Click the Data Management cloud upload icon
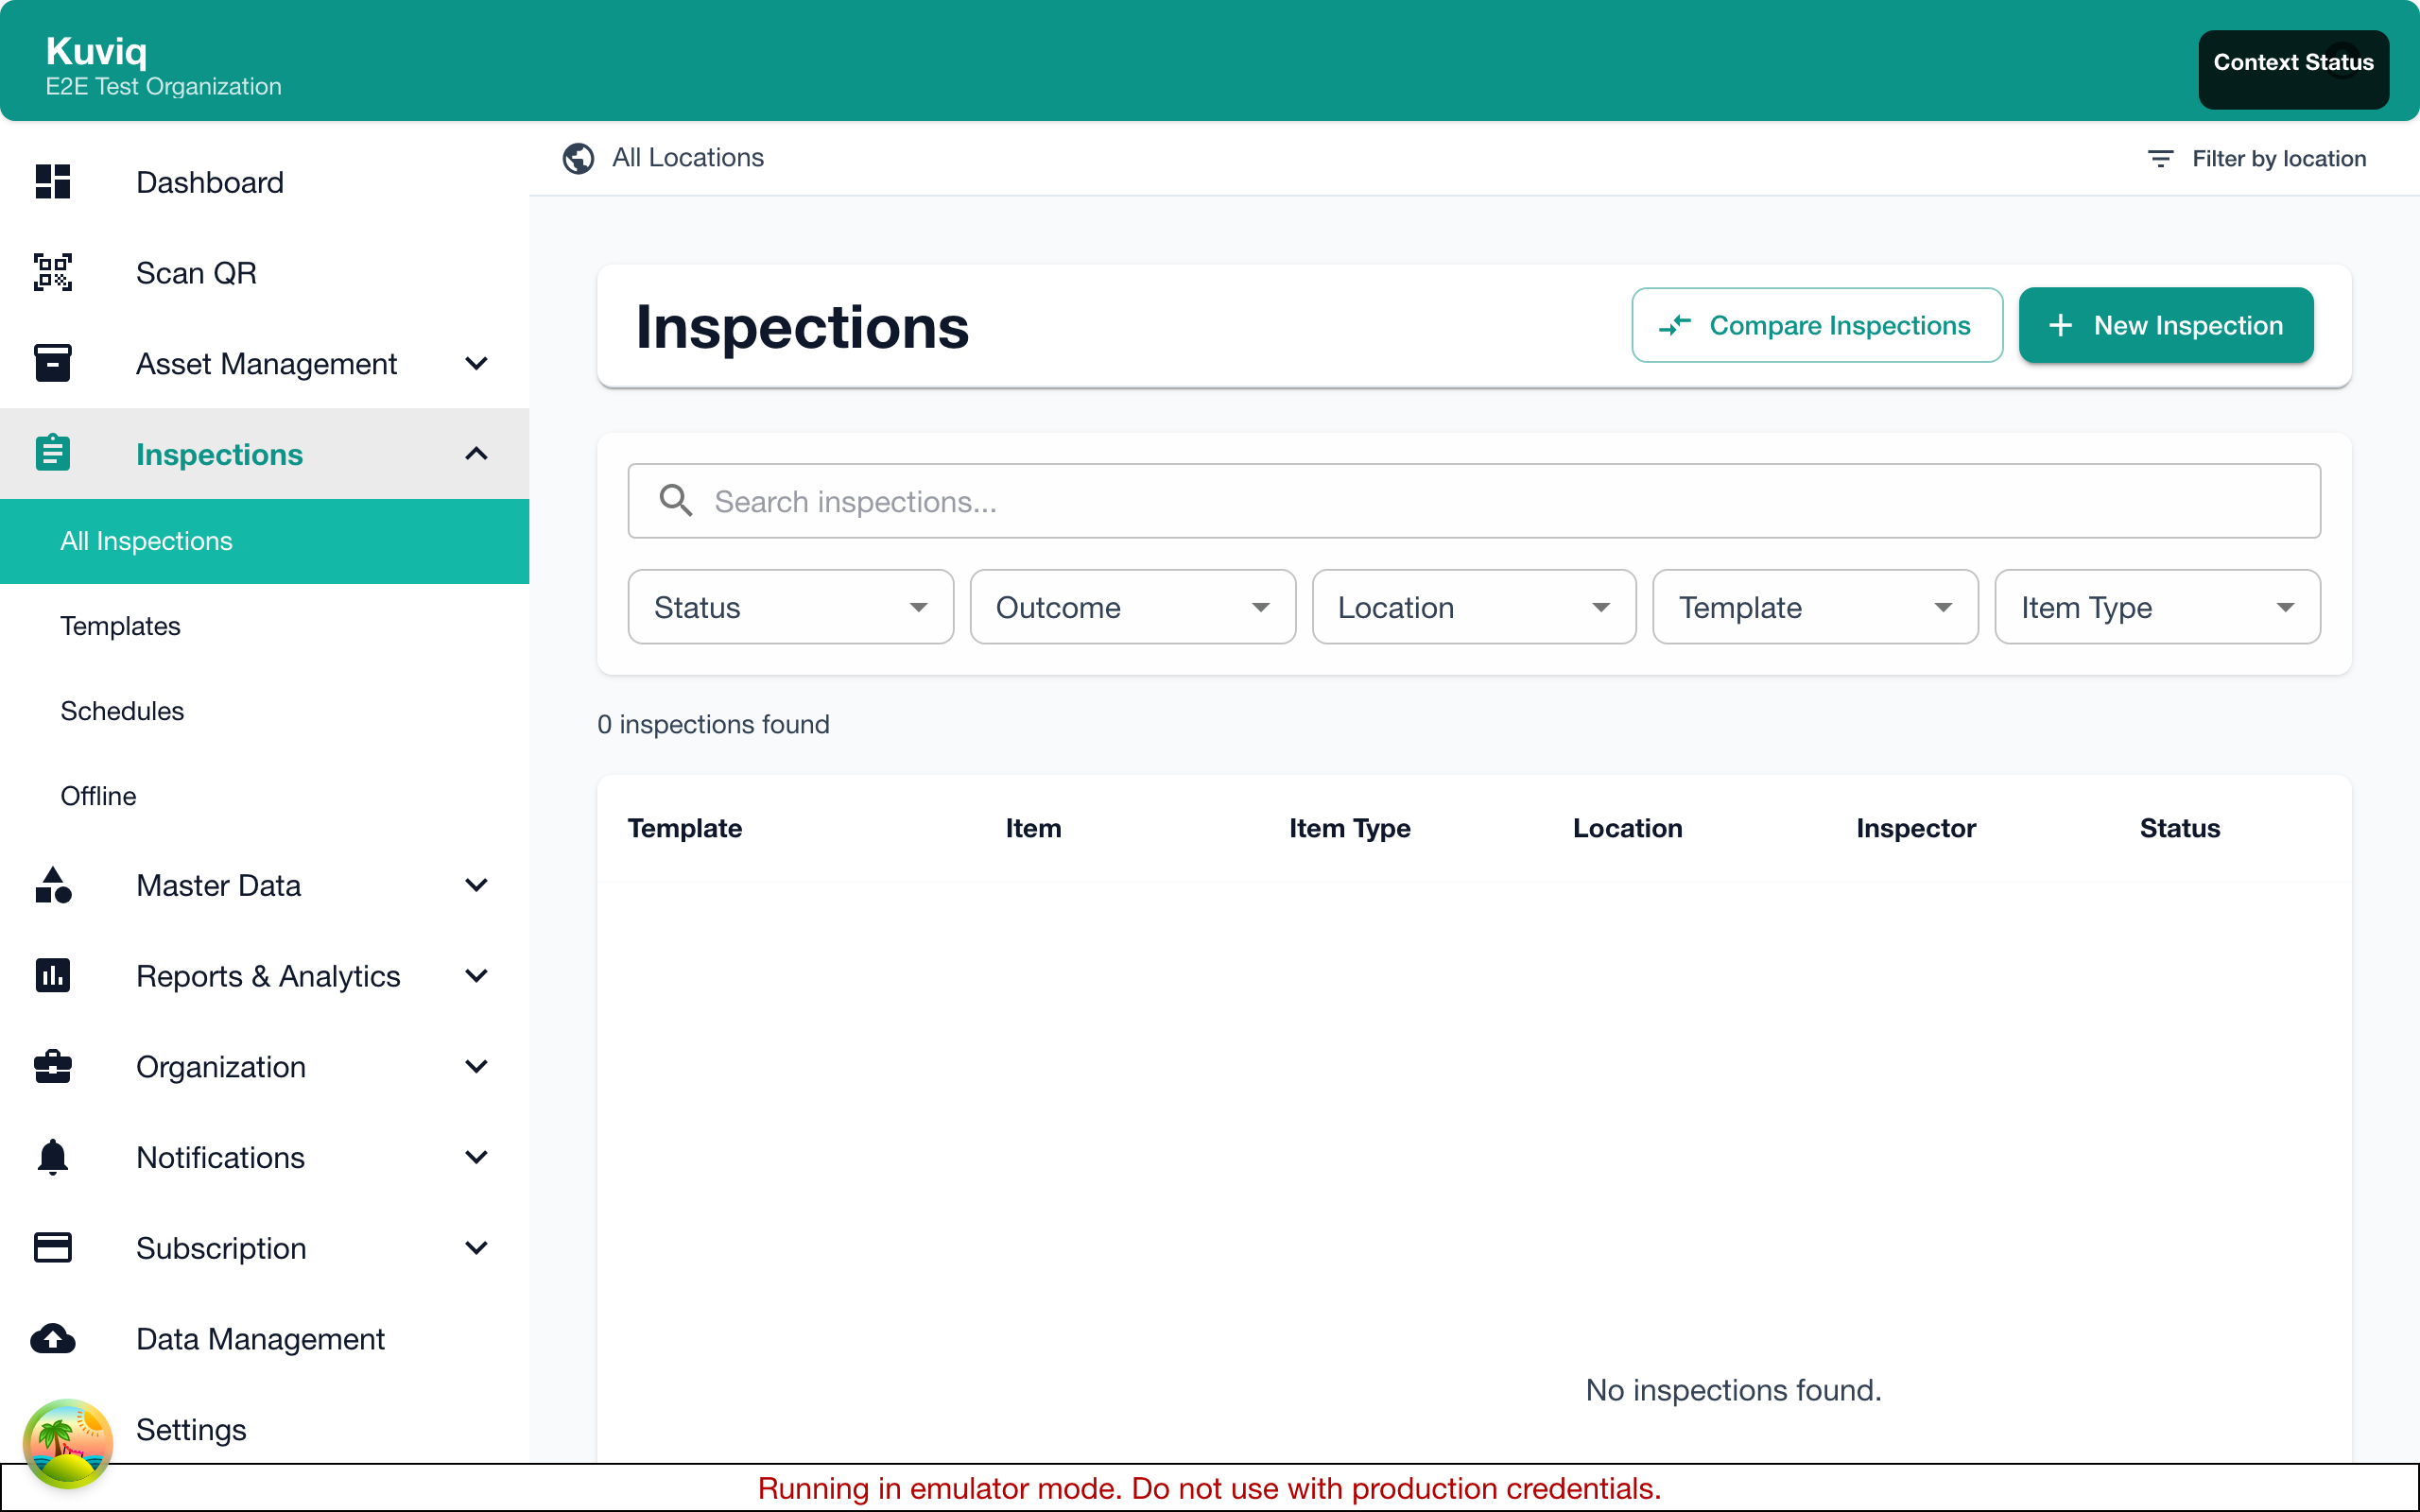 53,1338
